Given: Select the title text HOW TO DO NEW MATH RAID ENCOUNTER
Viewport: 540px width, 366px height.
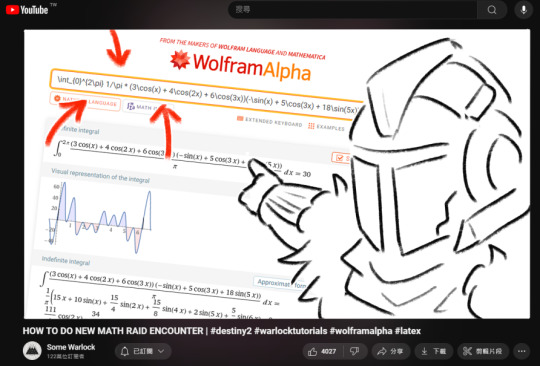Looking at the screenshot, I should pyautogui.click(x=113, y=331).
